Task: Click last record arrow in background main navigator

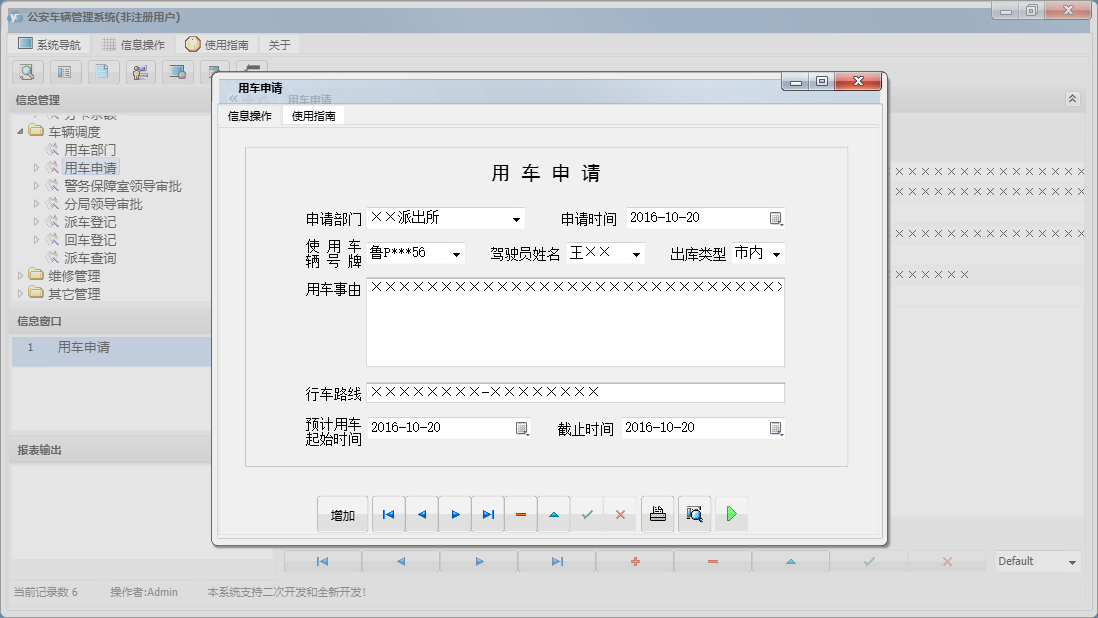Action: click(557, 561)
